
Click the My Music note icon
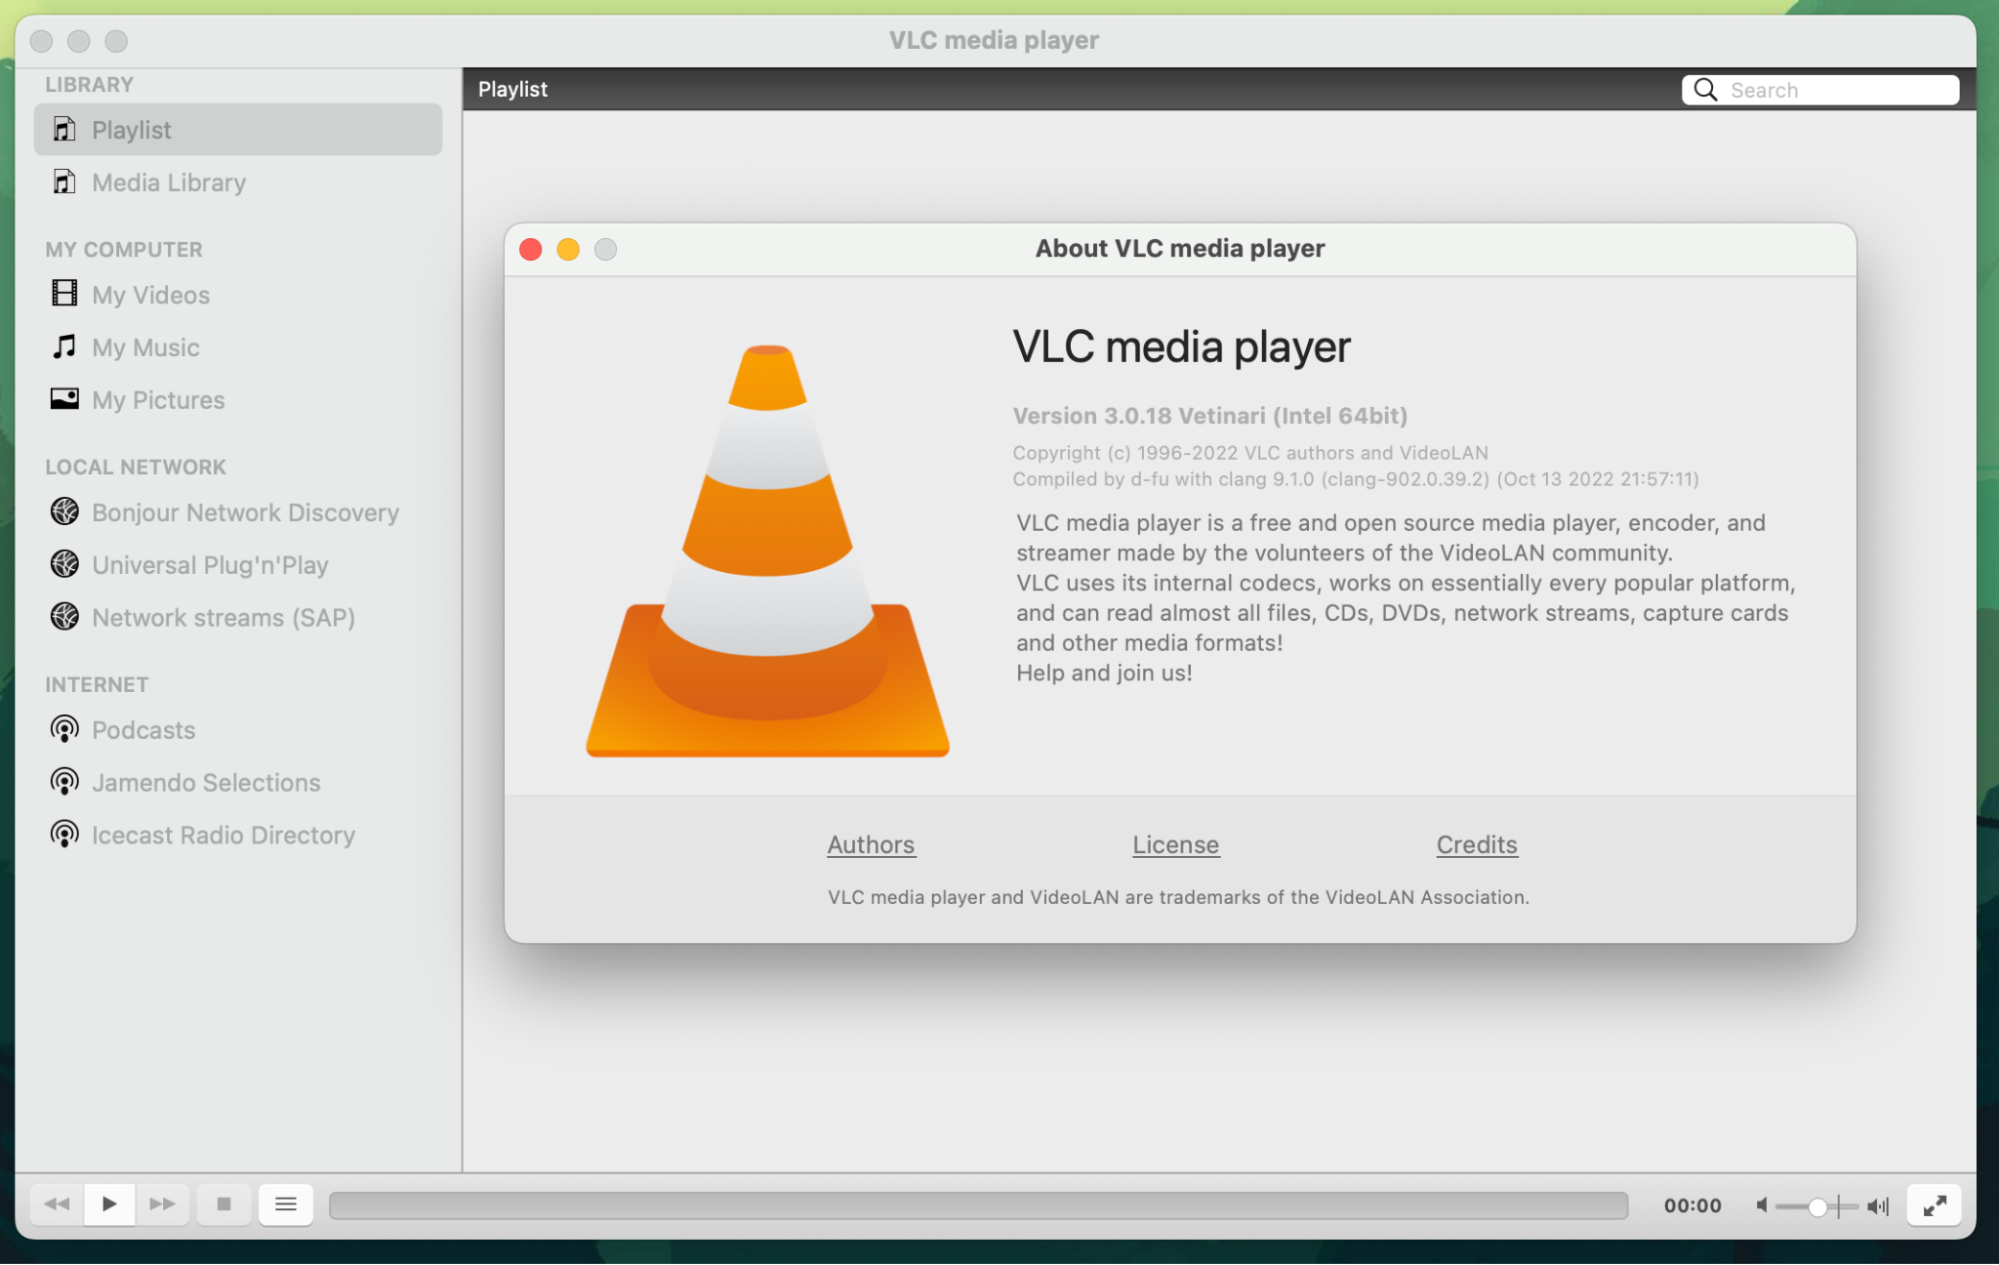point(64,346)
